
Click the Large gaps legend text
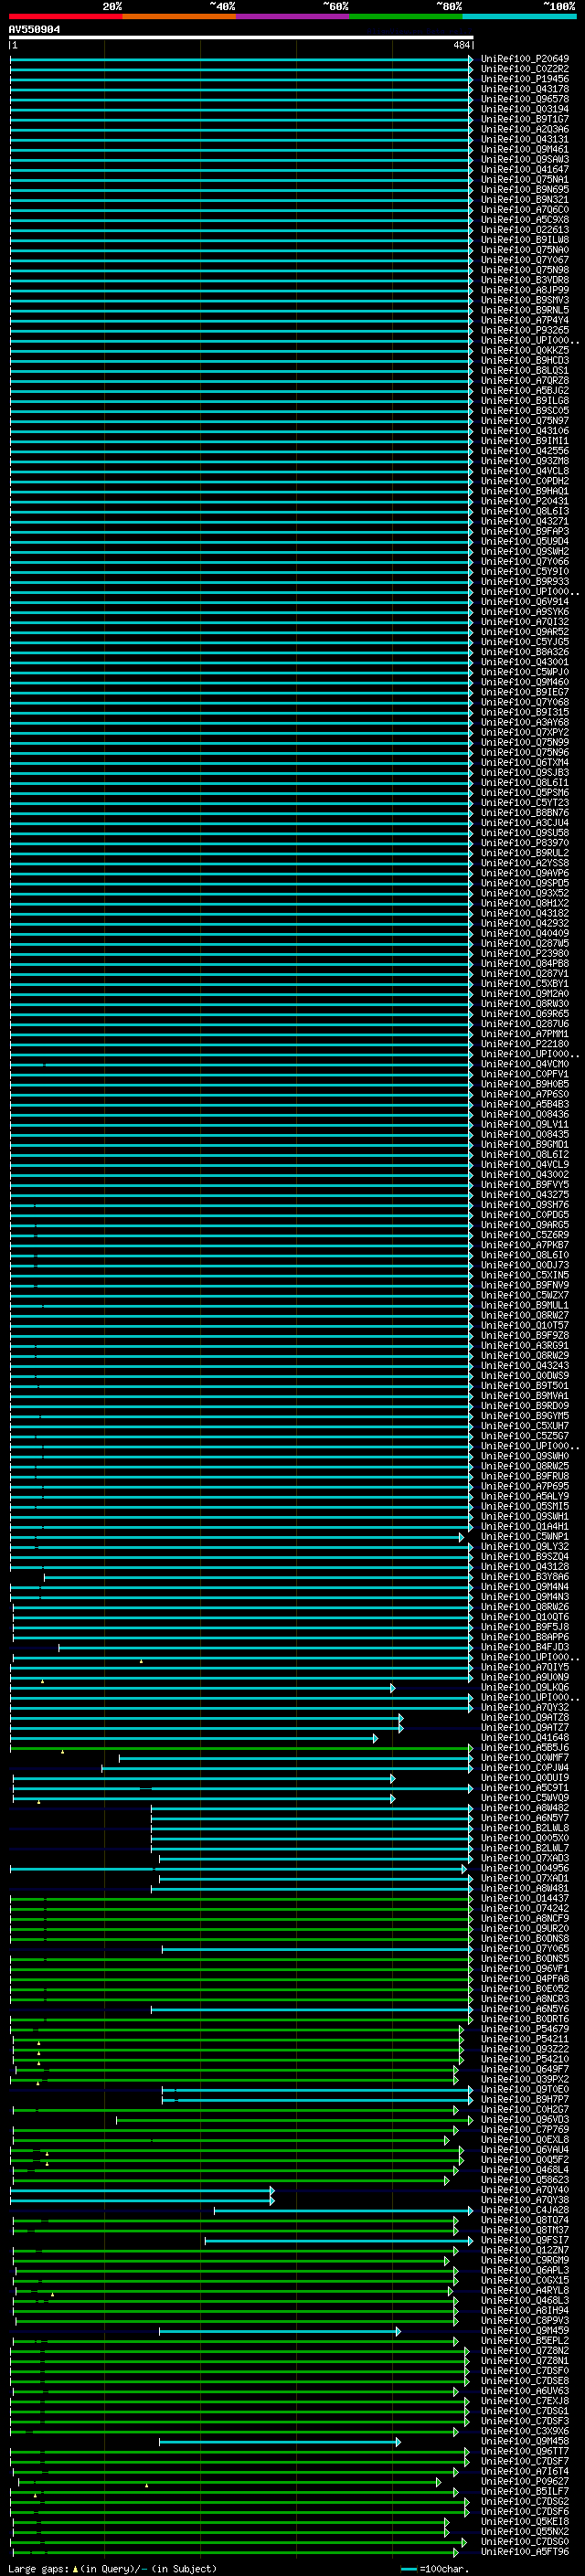click(x=112, y=2569)
